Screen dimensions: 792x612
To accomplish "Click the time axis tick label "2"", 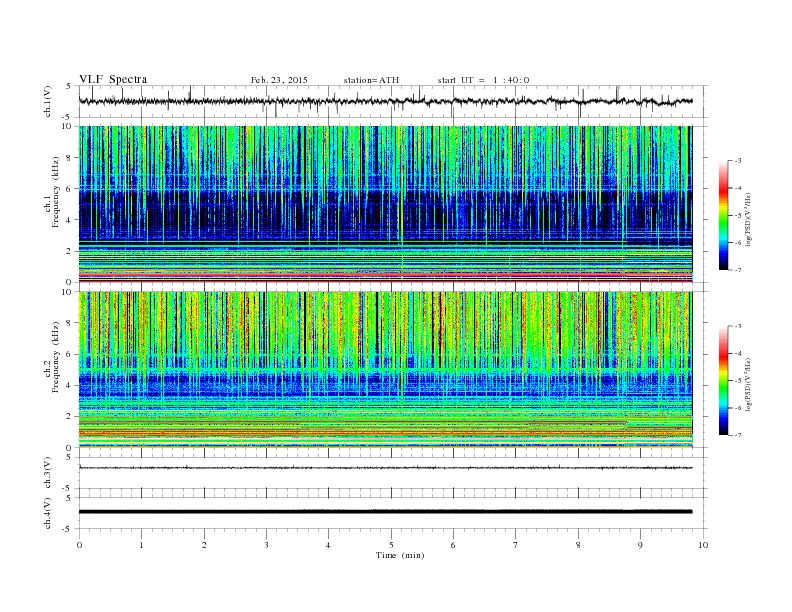I will [x=204, y=545].
